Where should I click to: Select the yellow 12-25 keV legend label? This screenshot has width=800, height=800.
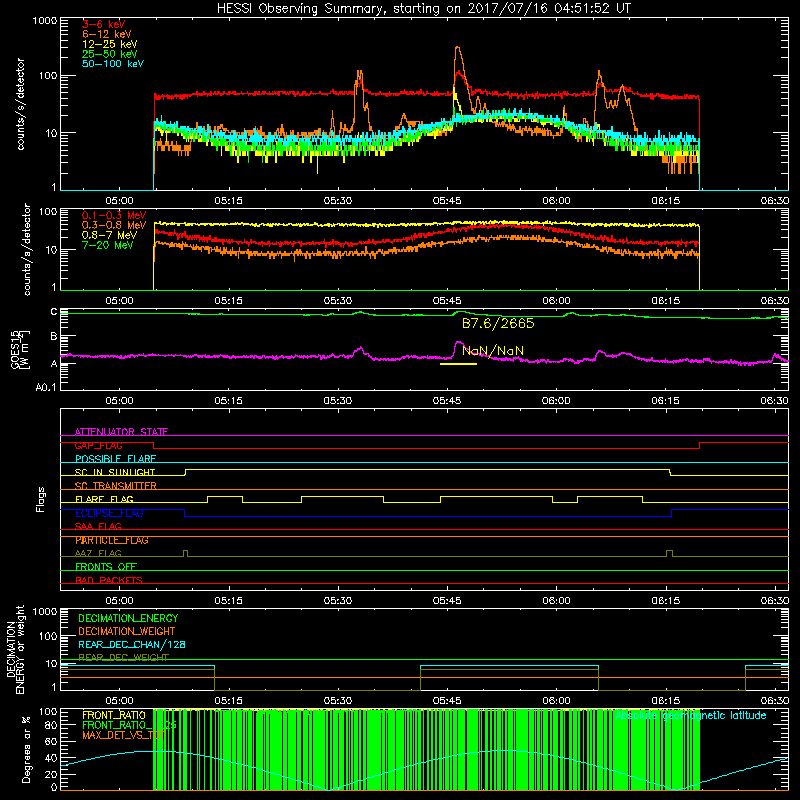click(x=110, y=44)
